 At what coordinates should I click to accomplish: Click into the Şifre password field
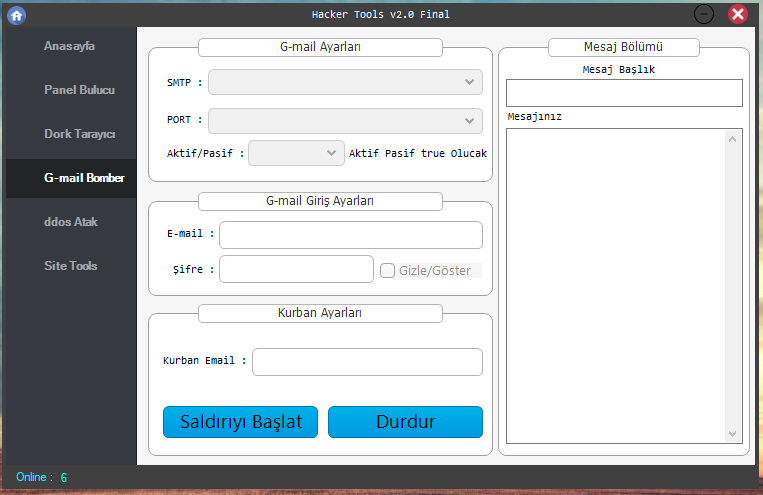(296, 269)
